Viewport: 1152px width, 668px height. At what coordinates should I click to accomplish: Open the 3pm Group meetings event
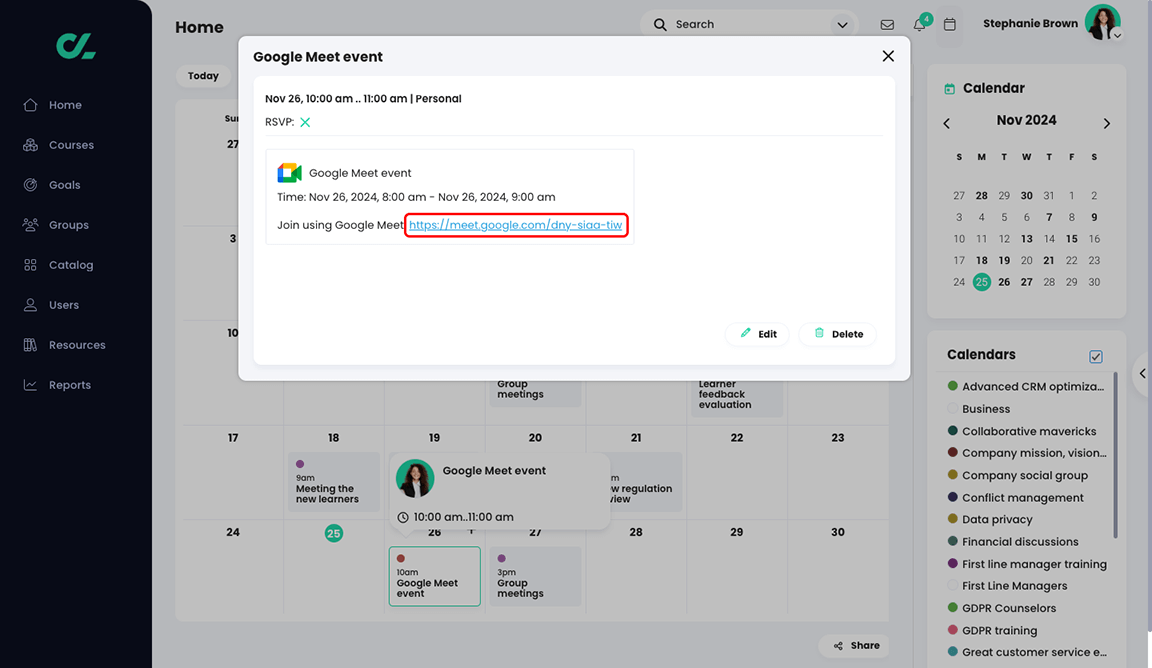[x=535, y=576]
